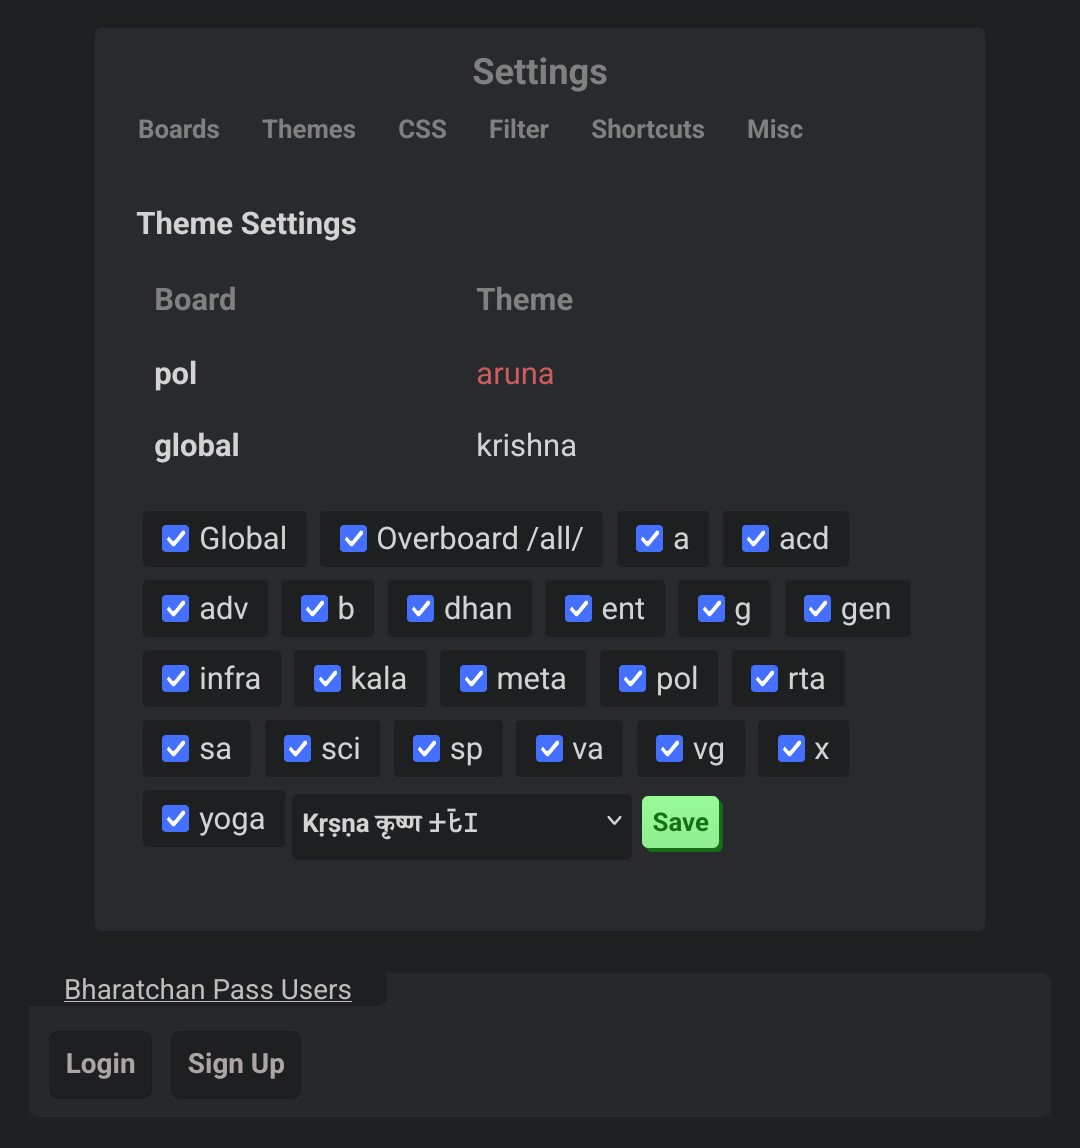Open the theme selection dropdown

point(462,823)
